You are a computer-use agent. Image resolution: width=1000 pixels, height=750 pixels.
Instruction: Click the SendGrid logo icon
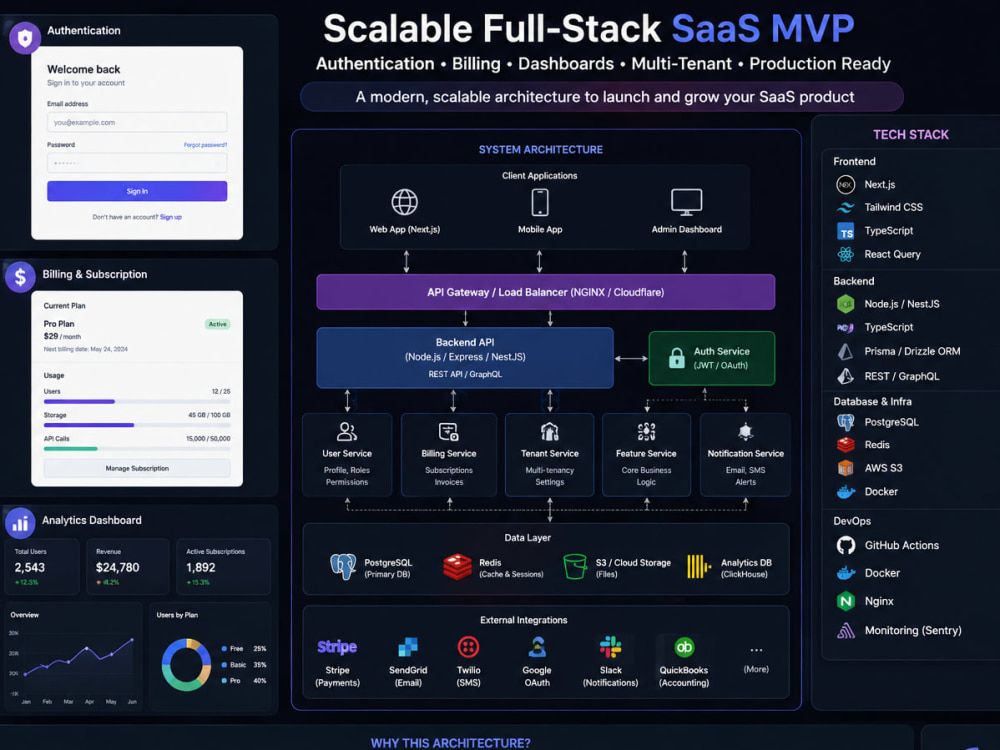(x=408, y=647)
